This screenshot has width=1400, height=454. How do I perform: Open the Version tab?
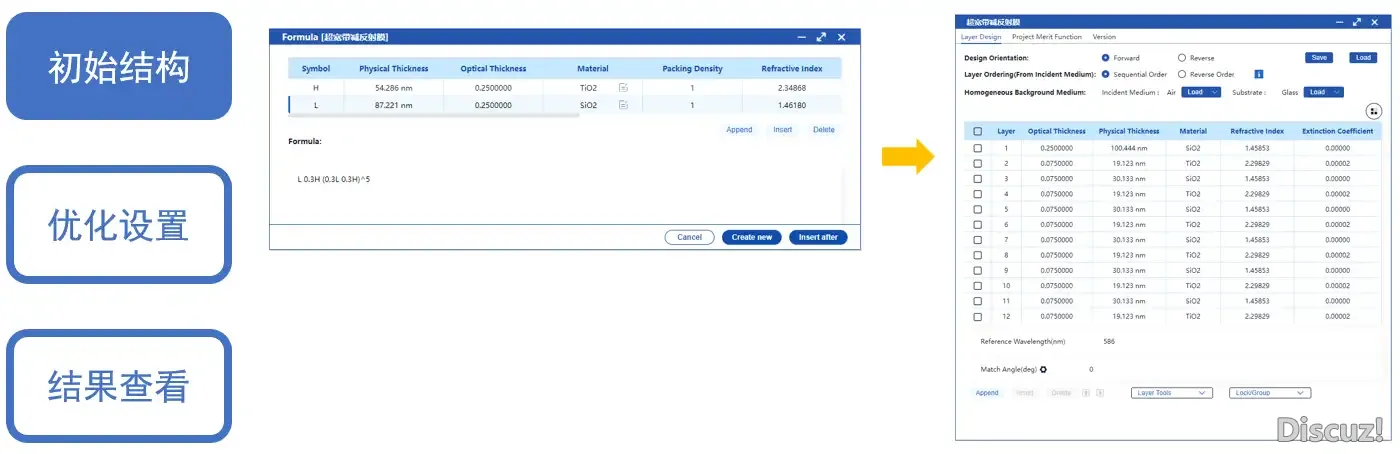pyautogui.click(x=1104, y=37)
